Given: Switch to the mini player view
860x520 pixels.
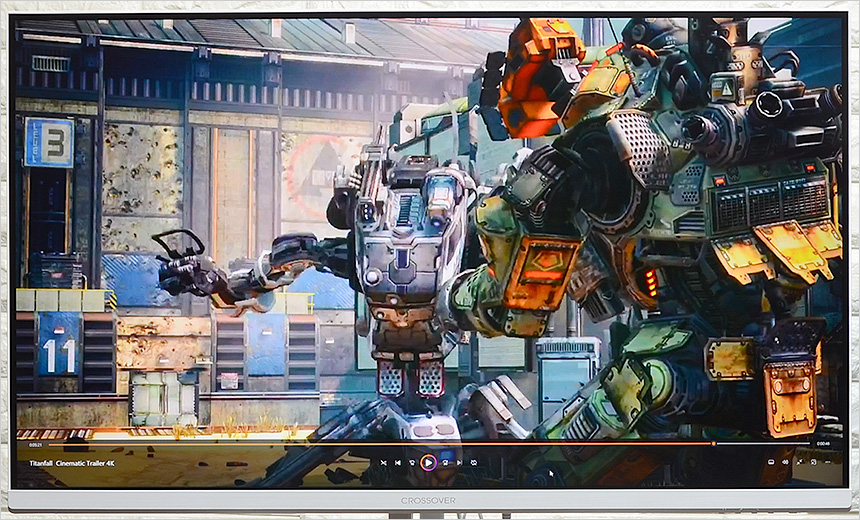Looking at the screenshot, I should tap(813, 462).
